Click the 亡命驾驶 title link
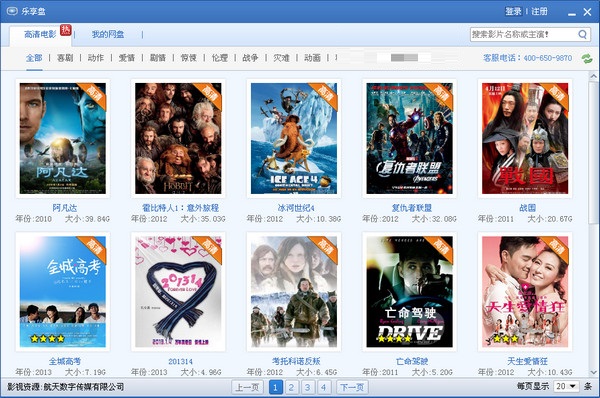Viewport: 600px width, 398px height. pyautogui.click(x=412, y=361)
